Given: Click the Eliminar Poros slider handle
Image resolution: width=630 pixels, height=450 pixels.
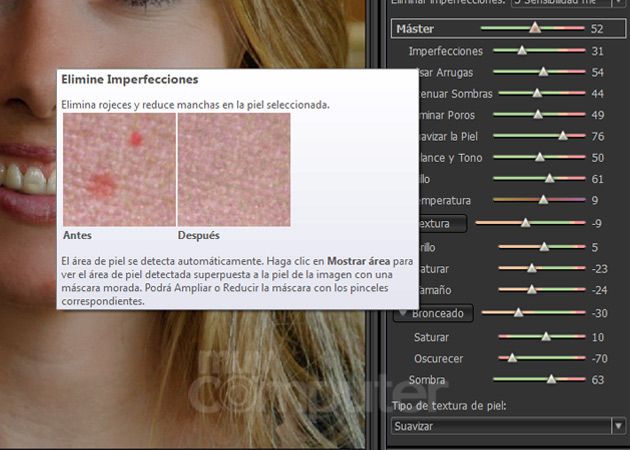Looking at the screenshot, I should (x=539, y=115).
